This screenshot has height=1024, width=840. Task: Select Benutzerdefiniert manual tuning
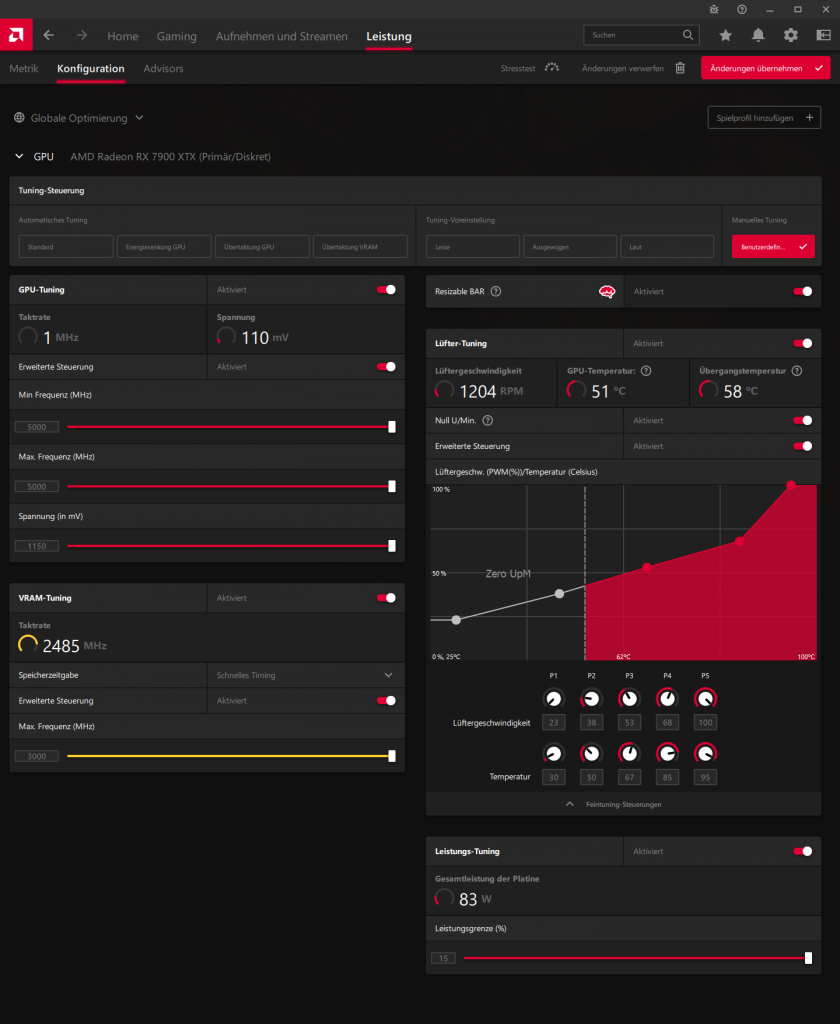[x=773, y=247]
